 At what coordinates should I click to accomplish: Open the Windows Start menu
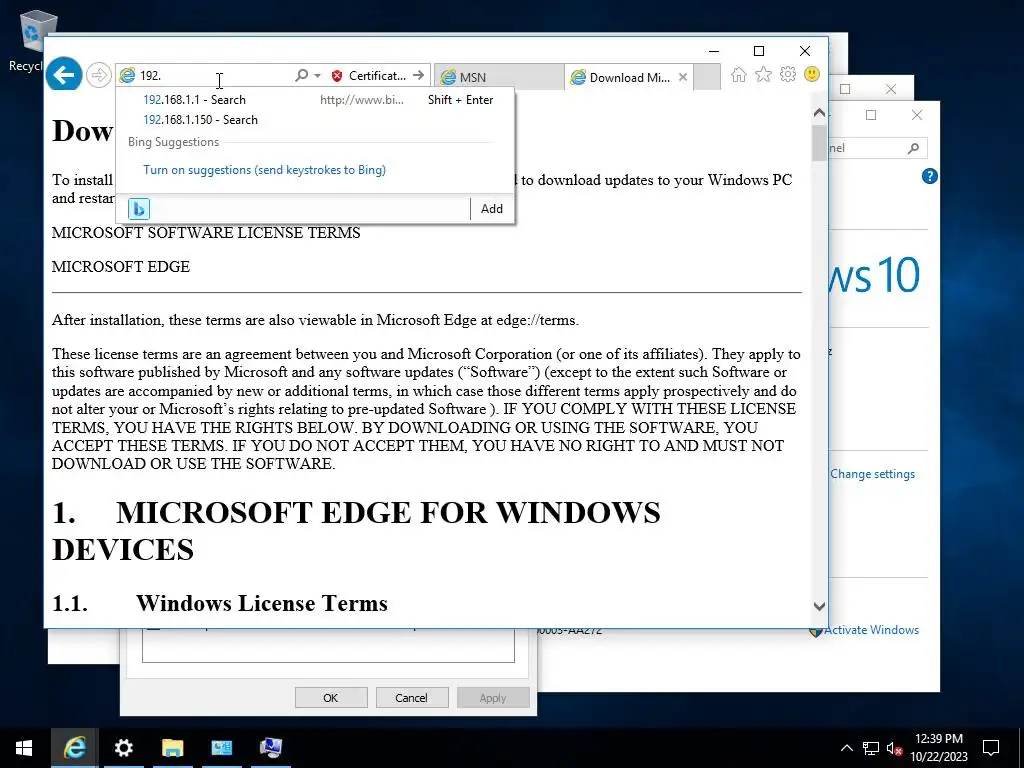click(24, 748)
